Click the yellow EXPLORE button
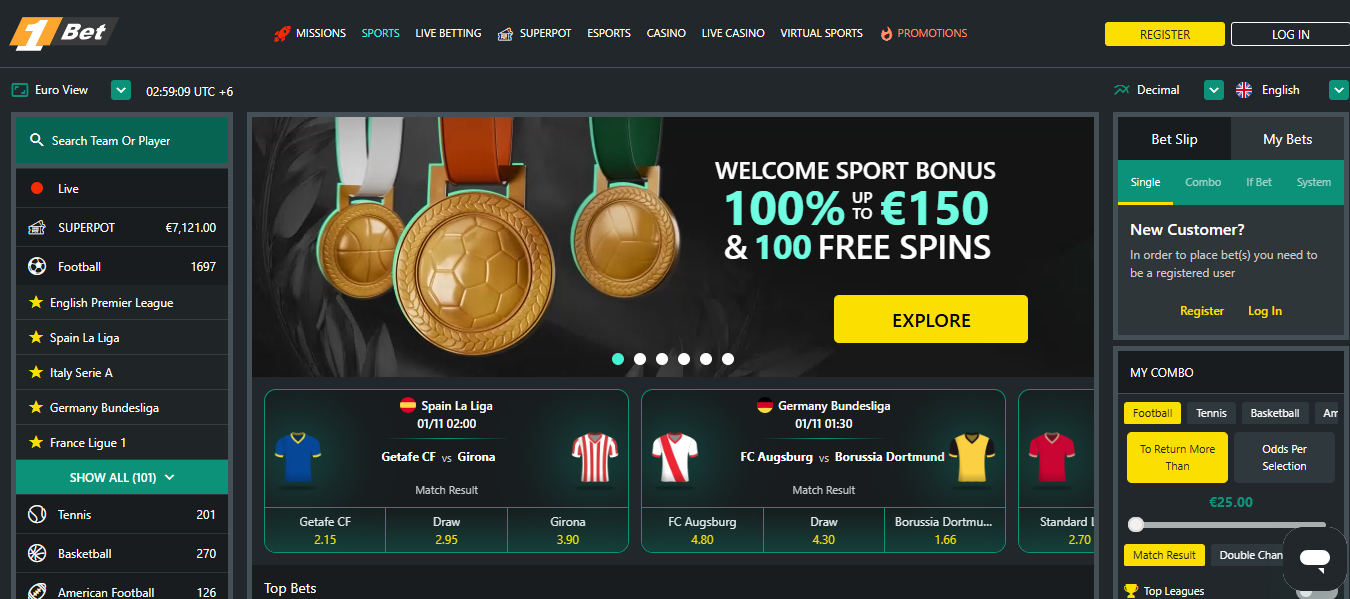The width and height of the screenshot is (1350, 599). [931, 319]
